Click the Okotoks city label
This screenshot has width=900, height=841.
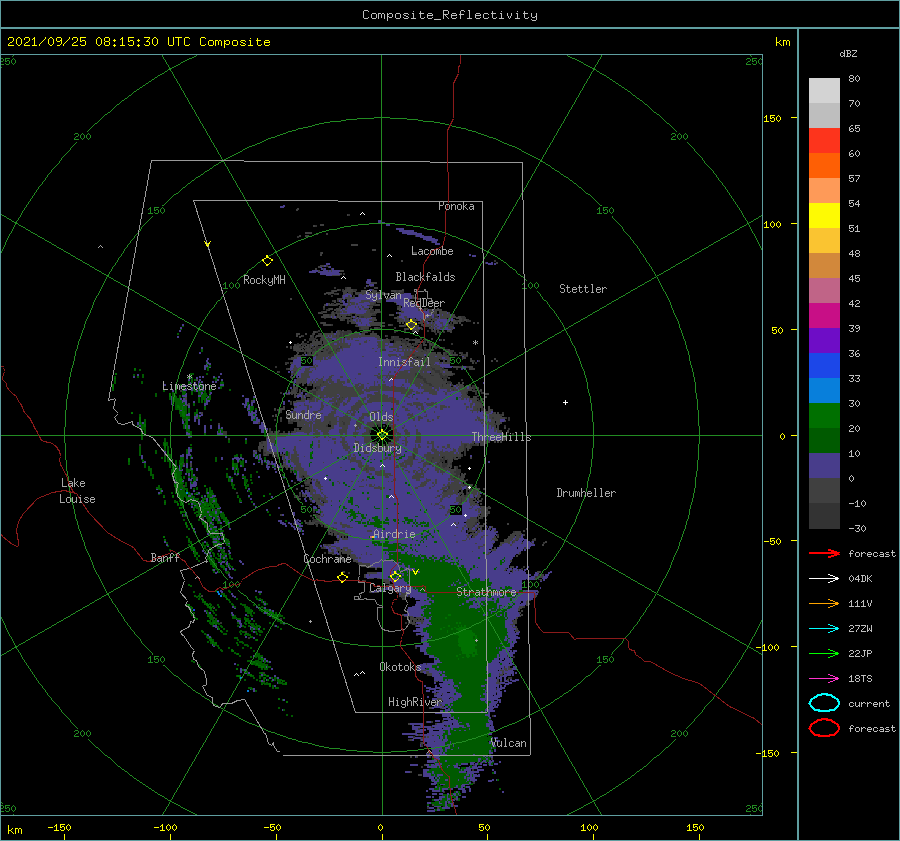pyautogui.click(x=400, y=666)
